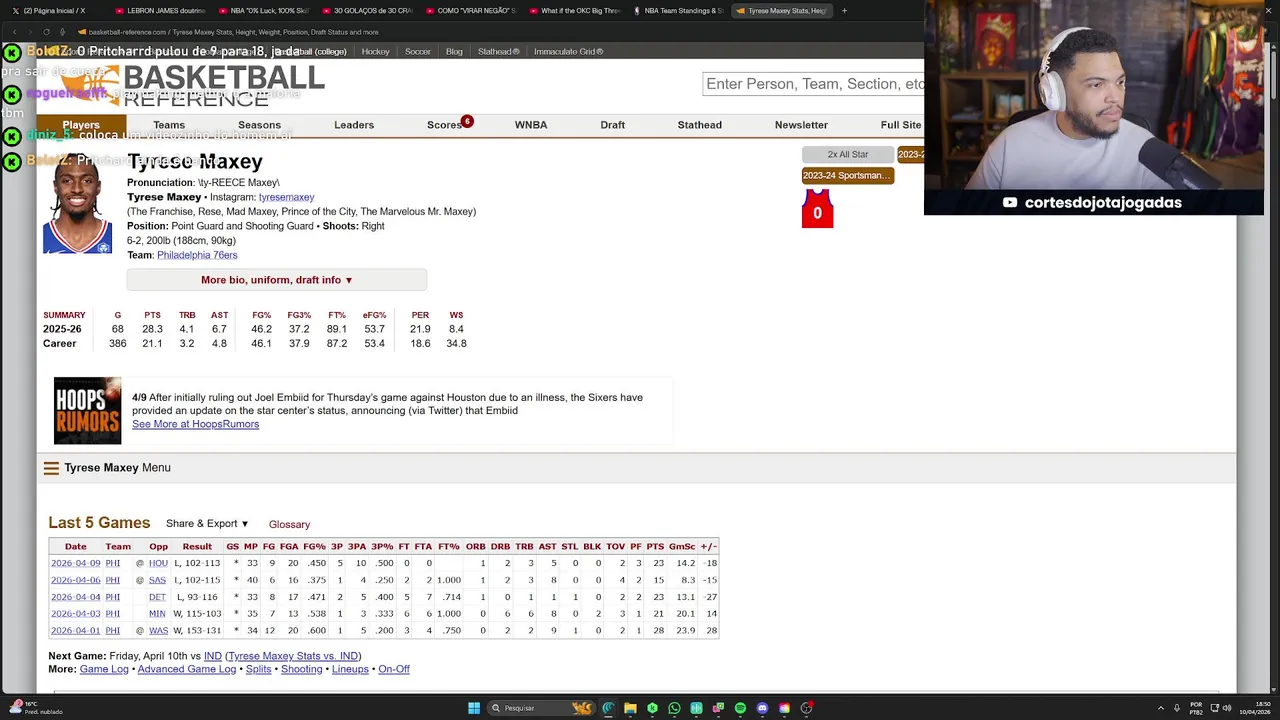Click the Edge browser taskbar icon
Screen dimensions: 1280x720
click(x=608, y=708)
